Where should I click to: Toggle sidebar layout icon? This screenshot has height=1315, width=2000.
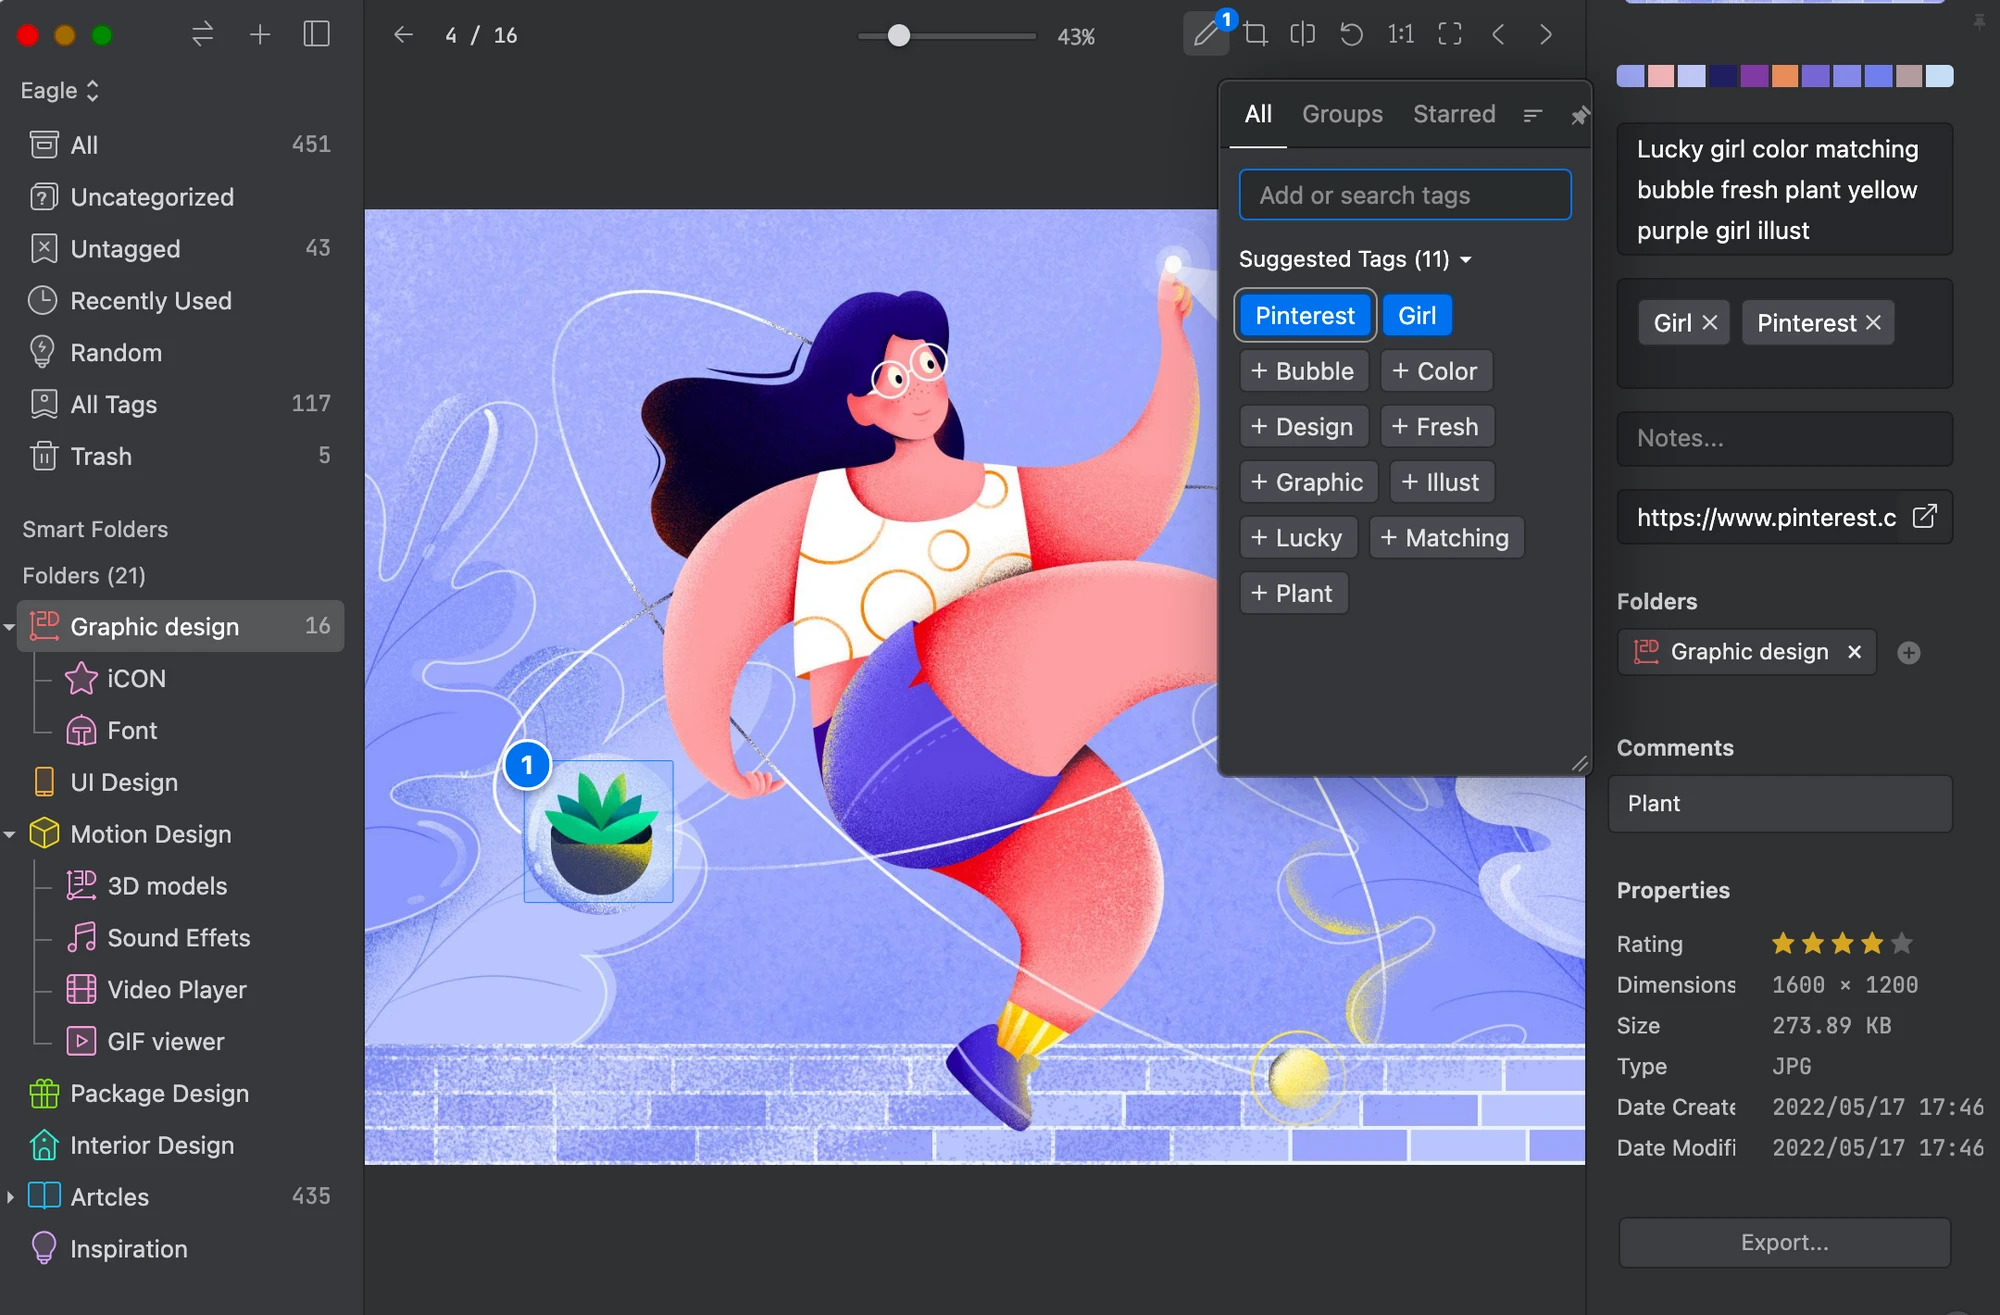[x=316, y=35]
